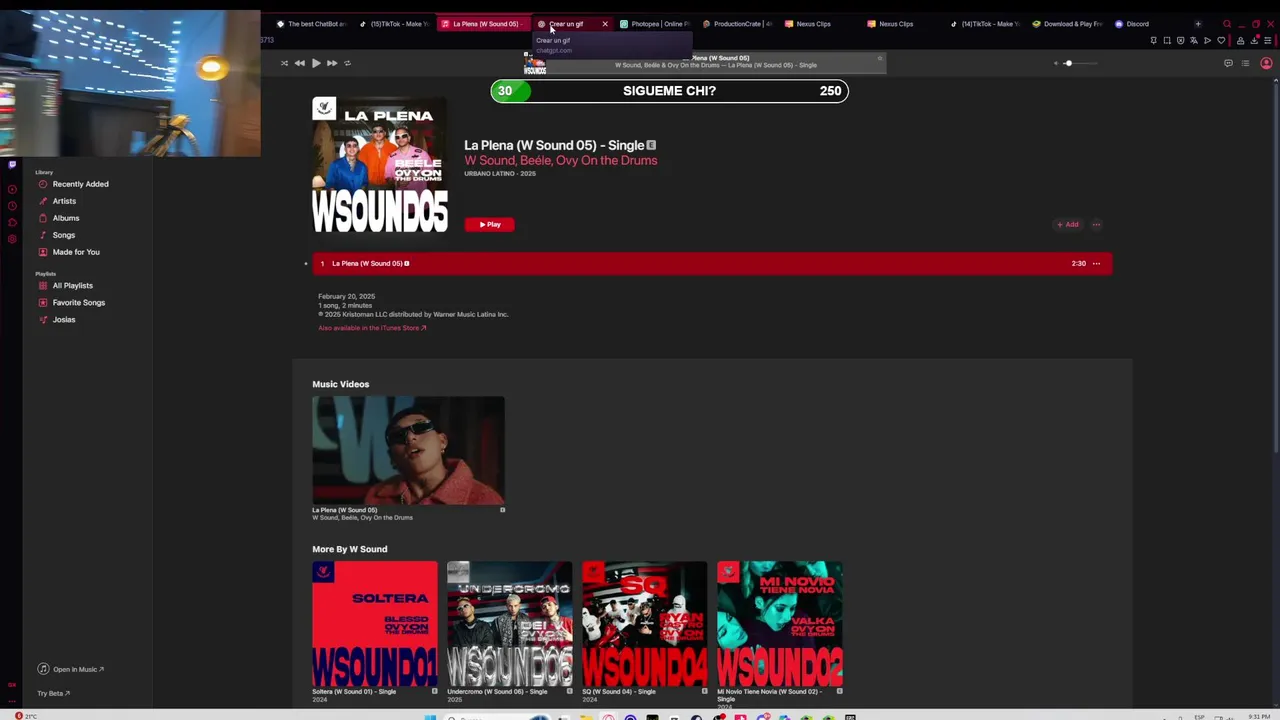Open a new browser tab
The height and width of the screenshot is (720, 1280).
[x=1198, y=24]
